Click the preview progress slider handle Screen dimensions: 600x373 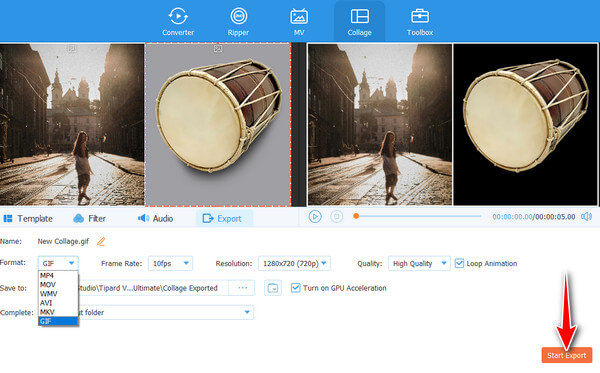[356, 216]
